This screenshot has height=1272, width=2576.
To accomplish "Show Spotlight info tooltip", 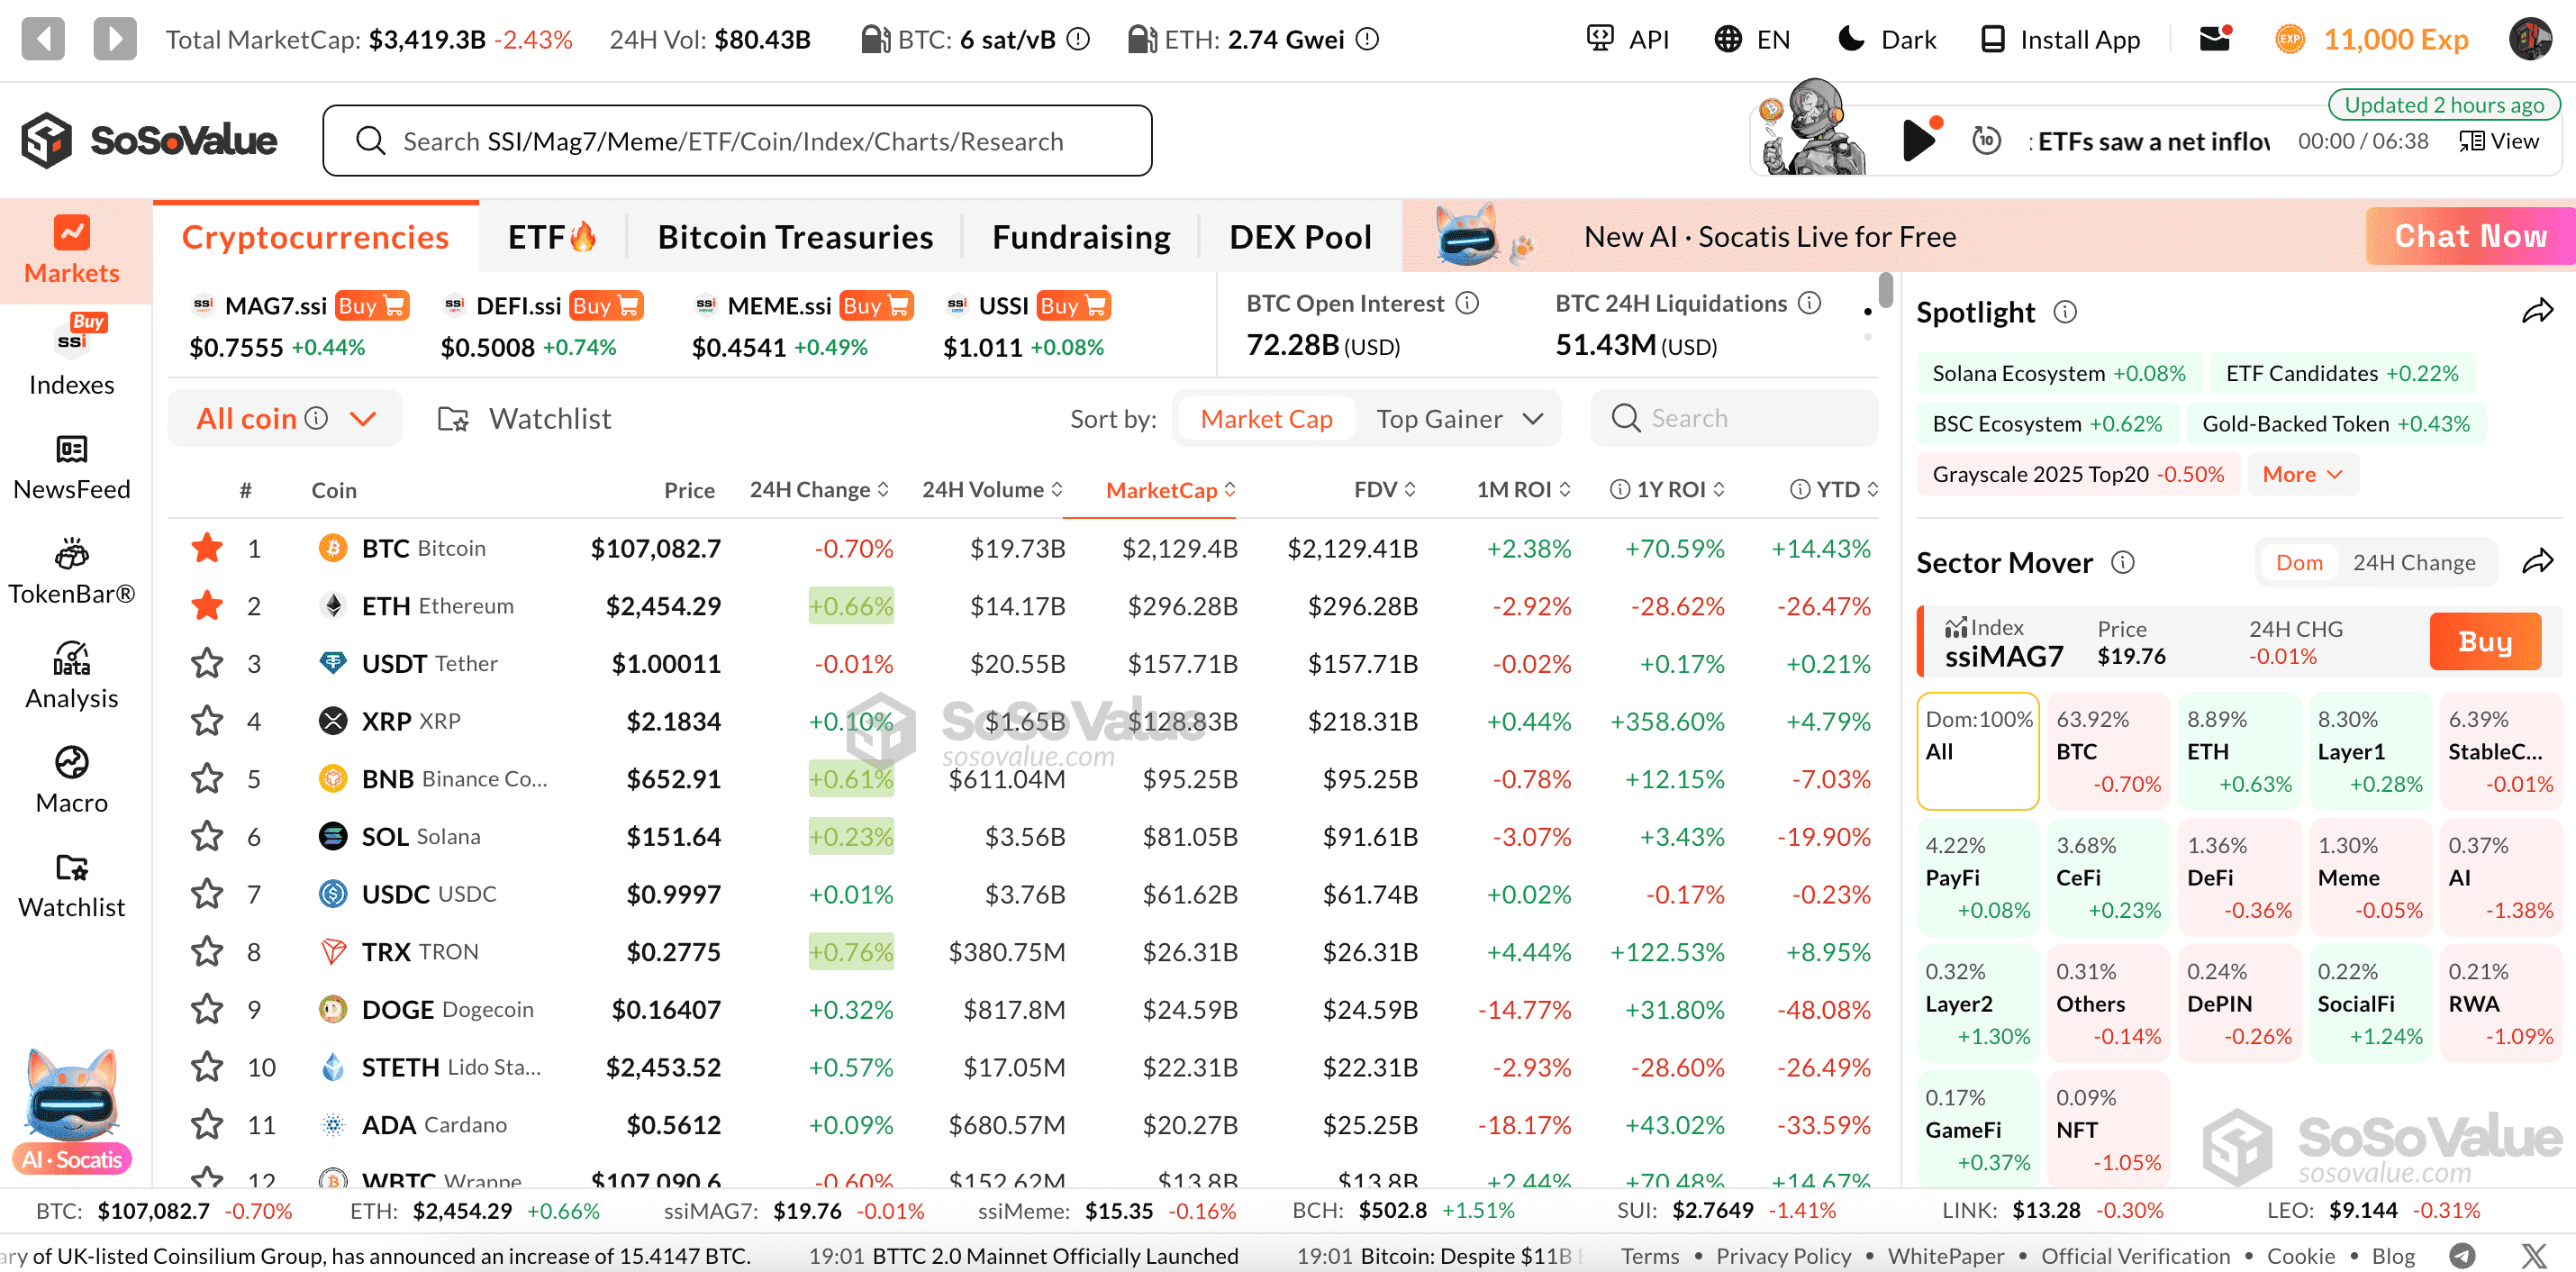I will coord(2065,313).
